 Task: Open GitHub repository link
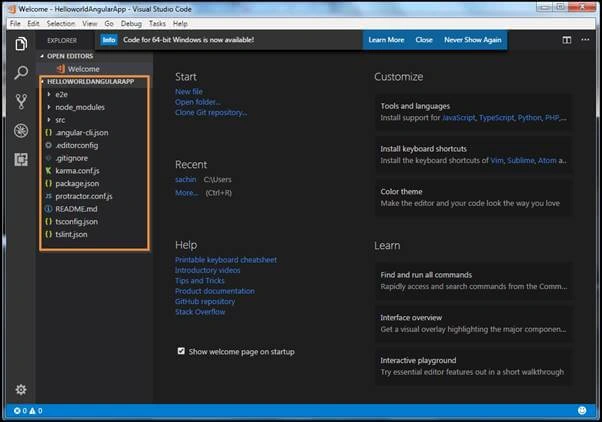205,301
